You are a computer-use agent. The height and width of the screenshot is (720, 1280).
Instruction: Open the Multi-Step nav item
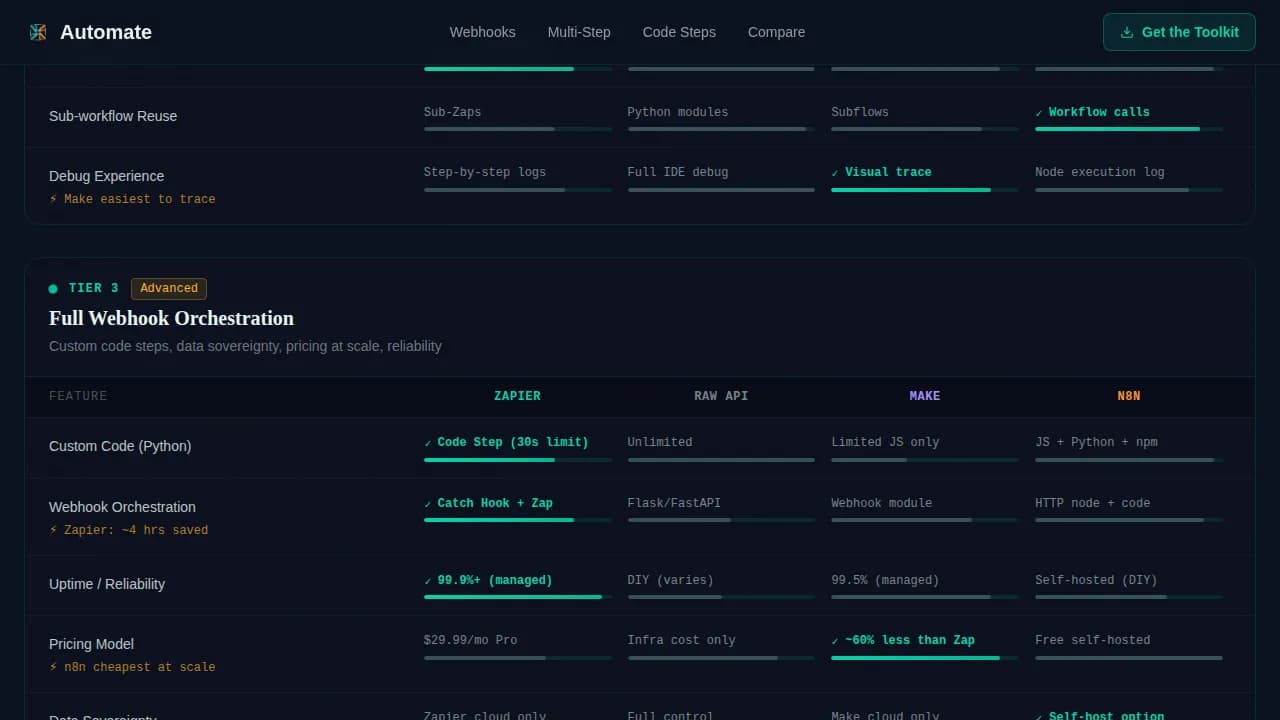click(579, 32)
